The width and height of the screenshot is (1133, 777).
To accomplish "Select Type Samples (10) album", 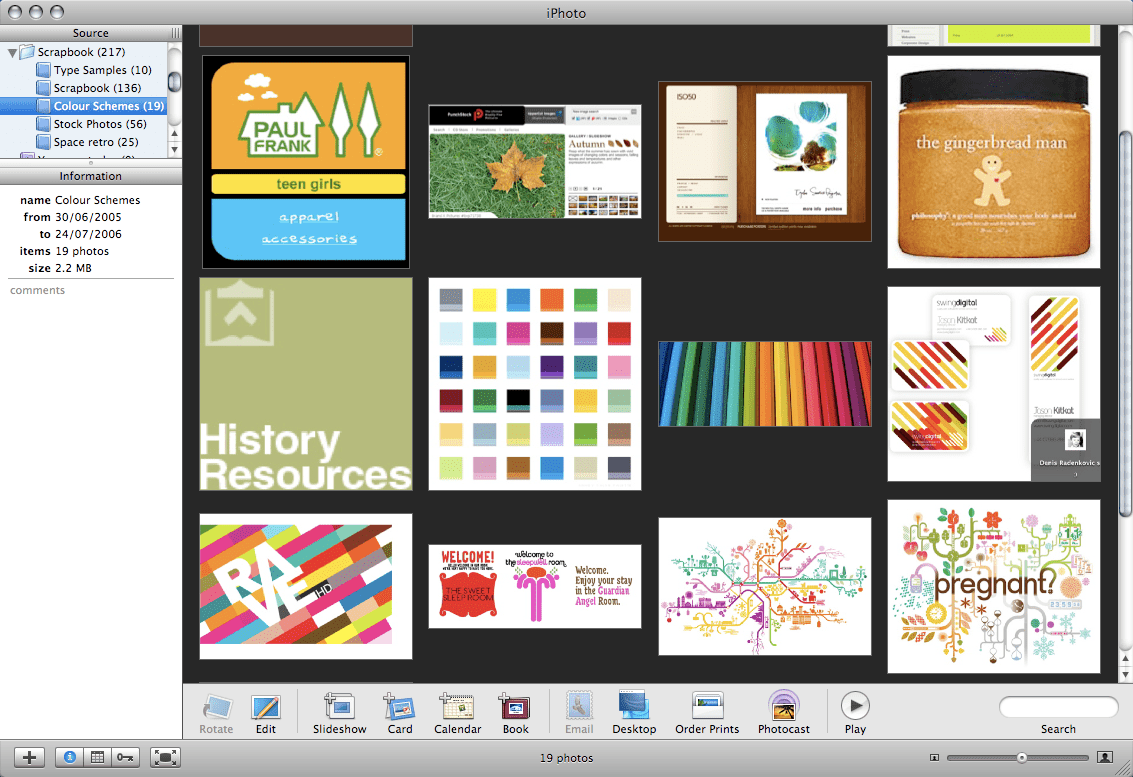I will (83, 70).
